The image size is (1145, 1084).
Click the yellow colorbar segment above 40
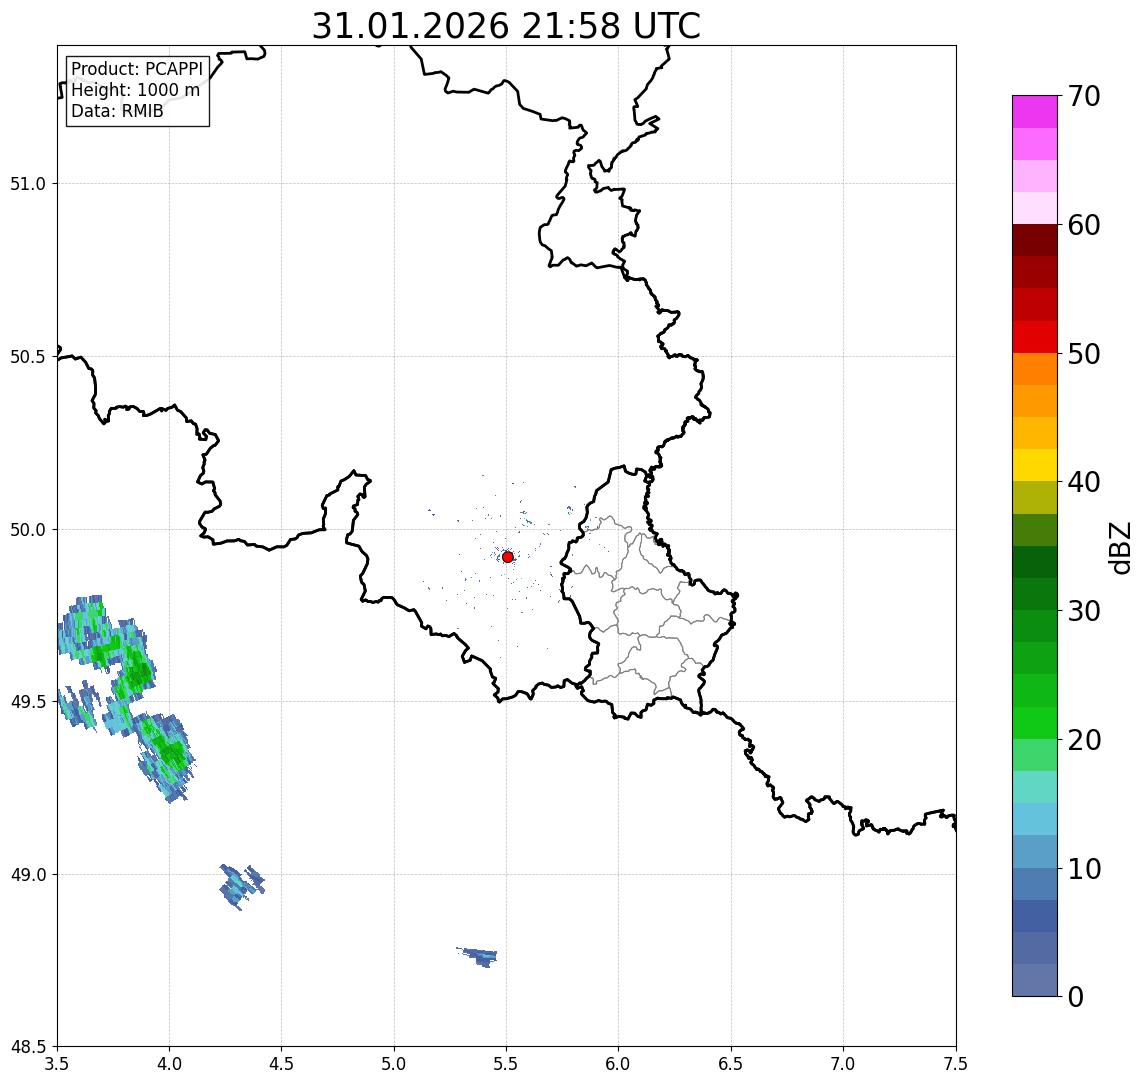click(x=1035, y=465)
